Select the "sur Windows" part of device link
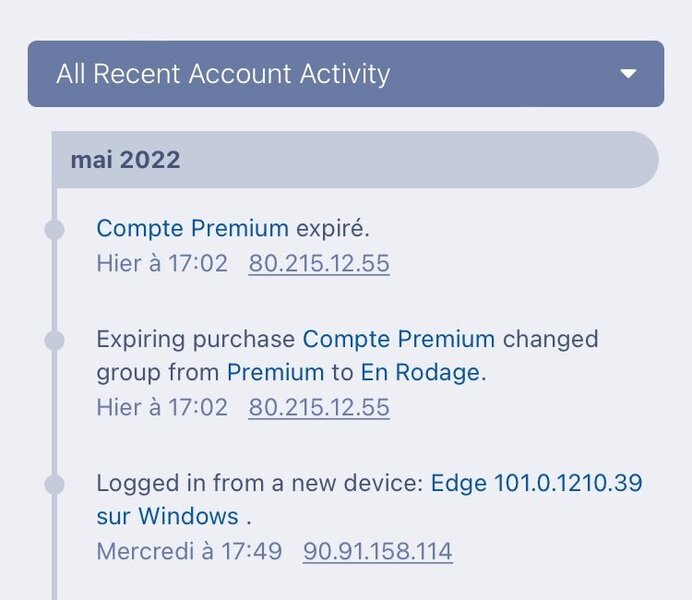The image size is (692, 600). click(x=167, y=517)
